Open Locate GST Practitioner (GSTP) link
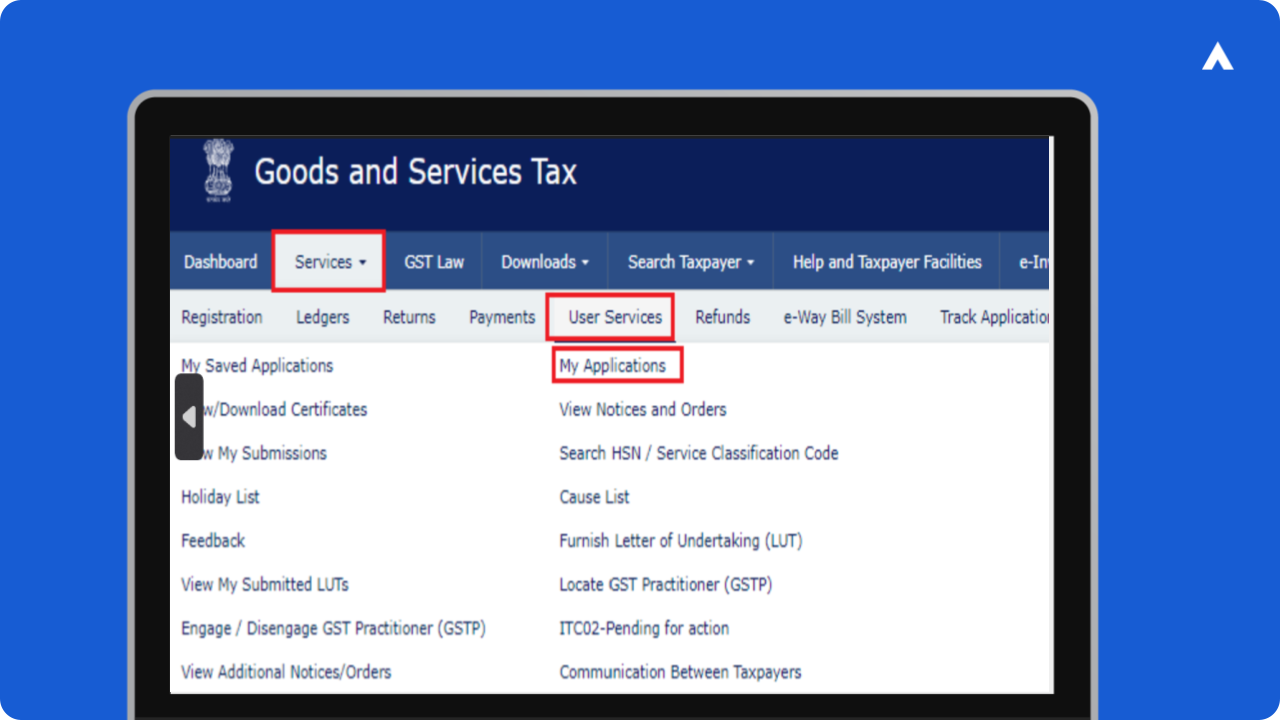This screenshot has width=1280, height=720. [x=666, y=585]
